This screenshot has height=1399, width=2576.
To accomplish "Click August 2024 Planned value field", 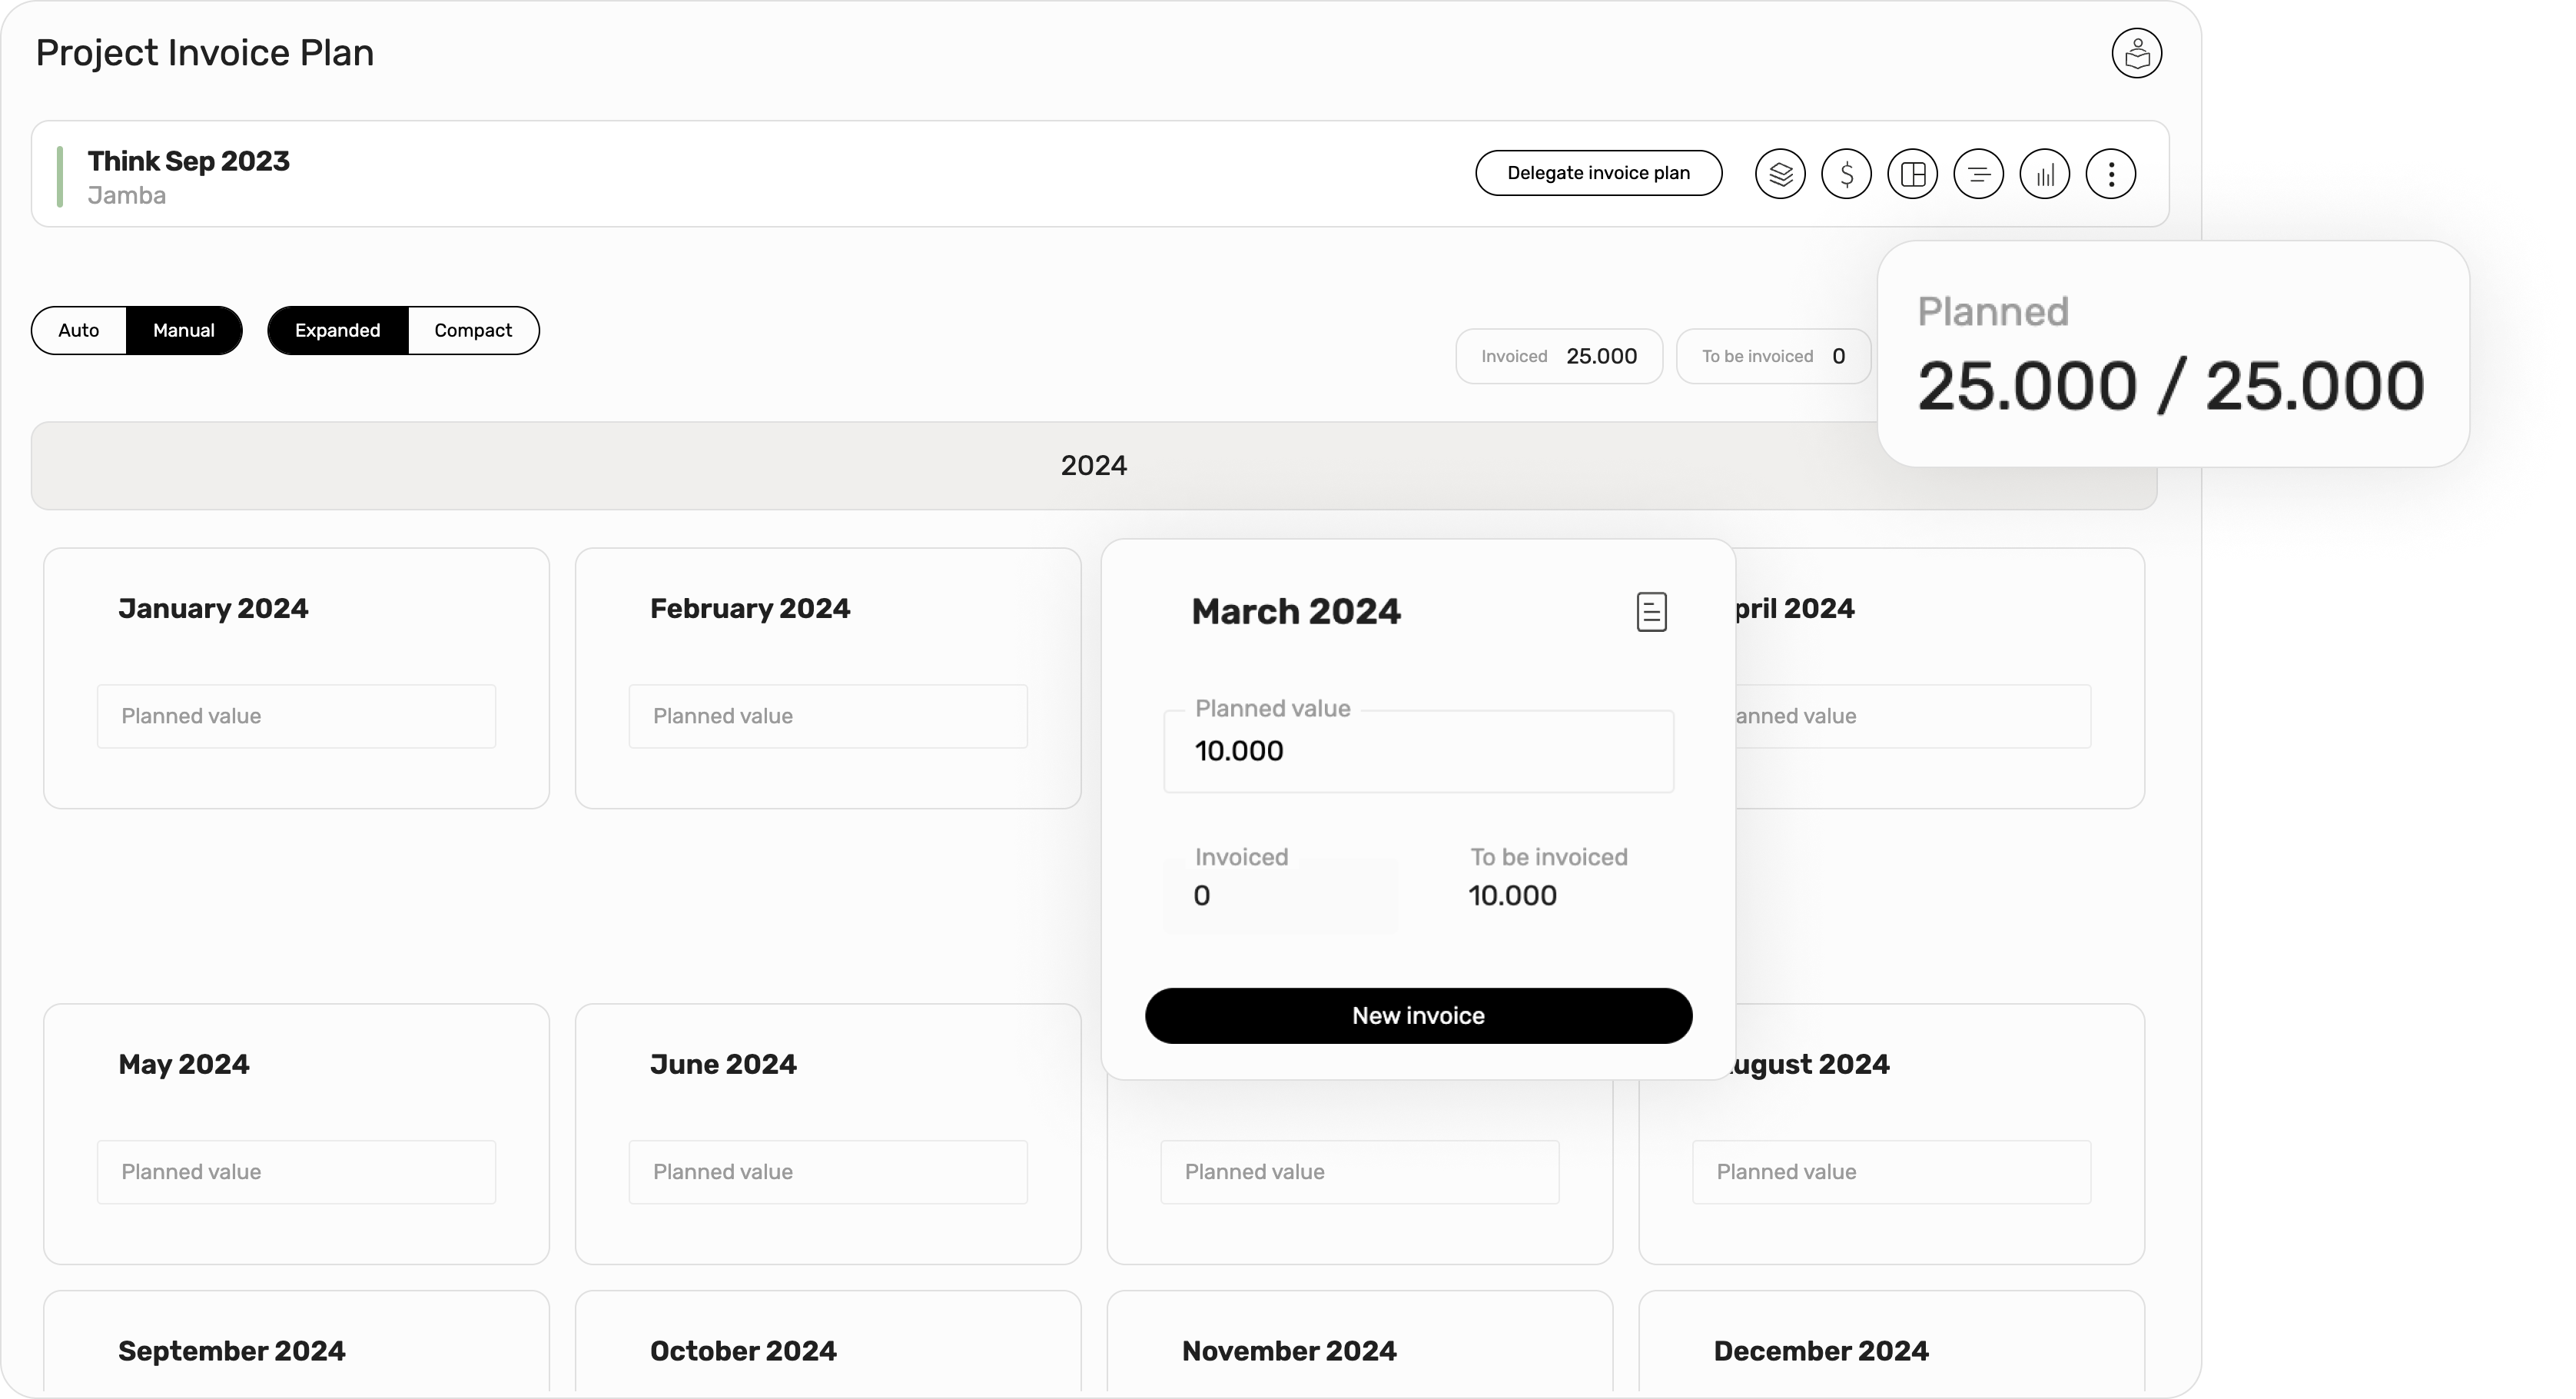I will coord(1891,1172).
